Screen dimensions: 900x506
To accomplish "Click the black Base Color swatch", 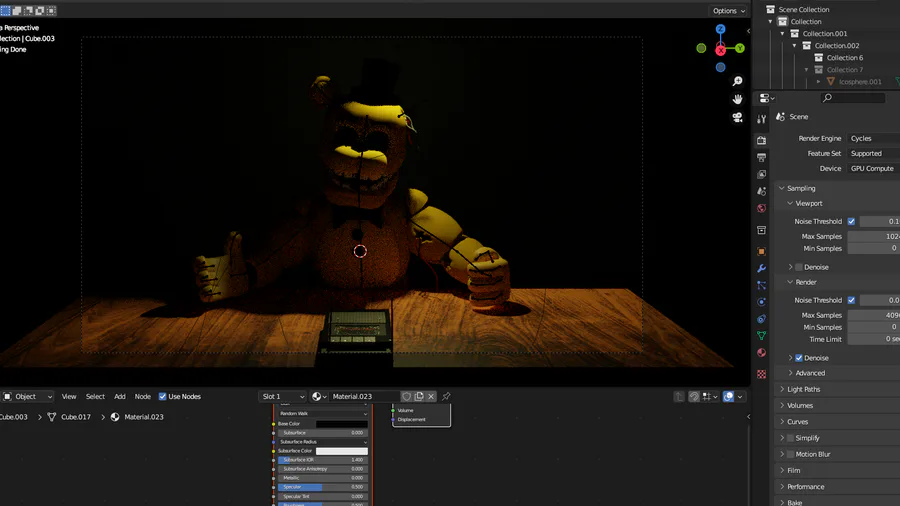I will tap(342, 424).
